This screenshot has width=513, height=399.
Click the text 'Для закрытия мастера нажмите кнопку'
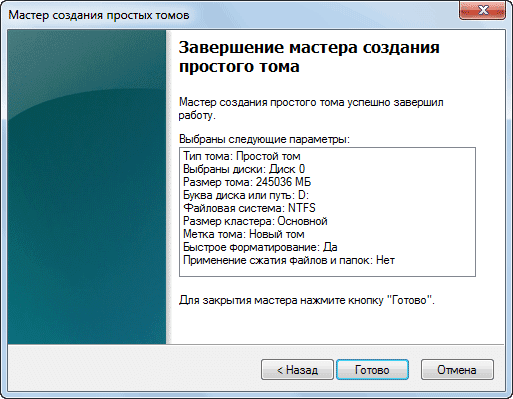(281, 300)
